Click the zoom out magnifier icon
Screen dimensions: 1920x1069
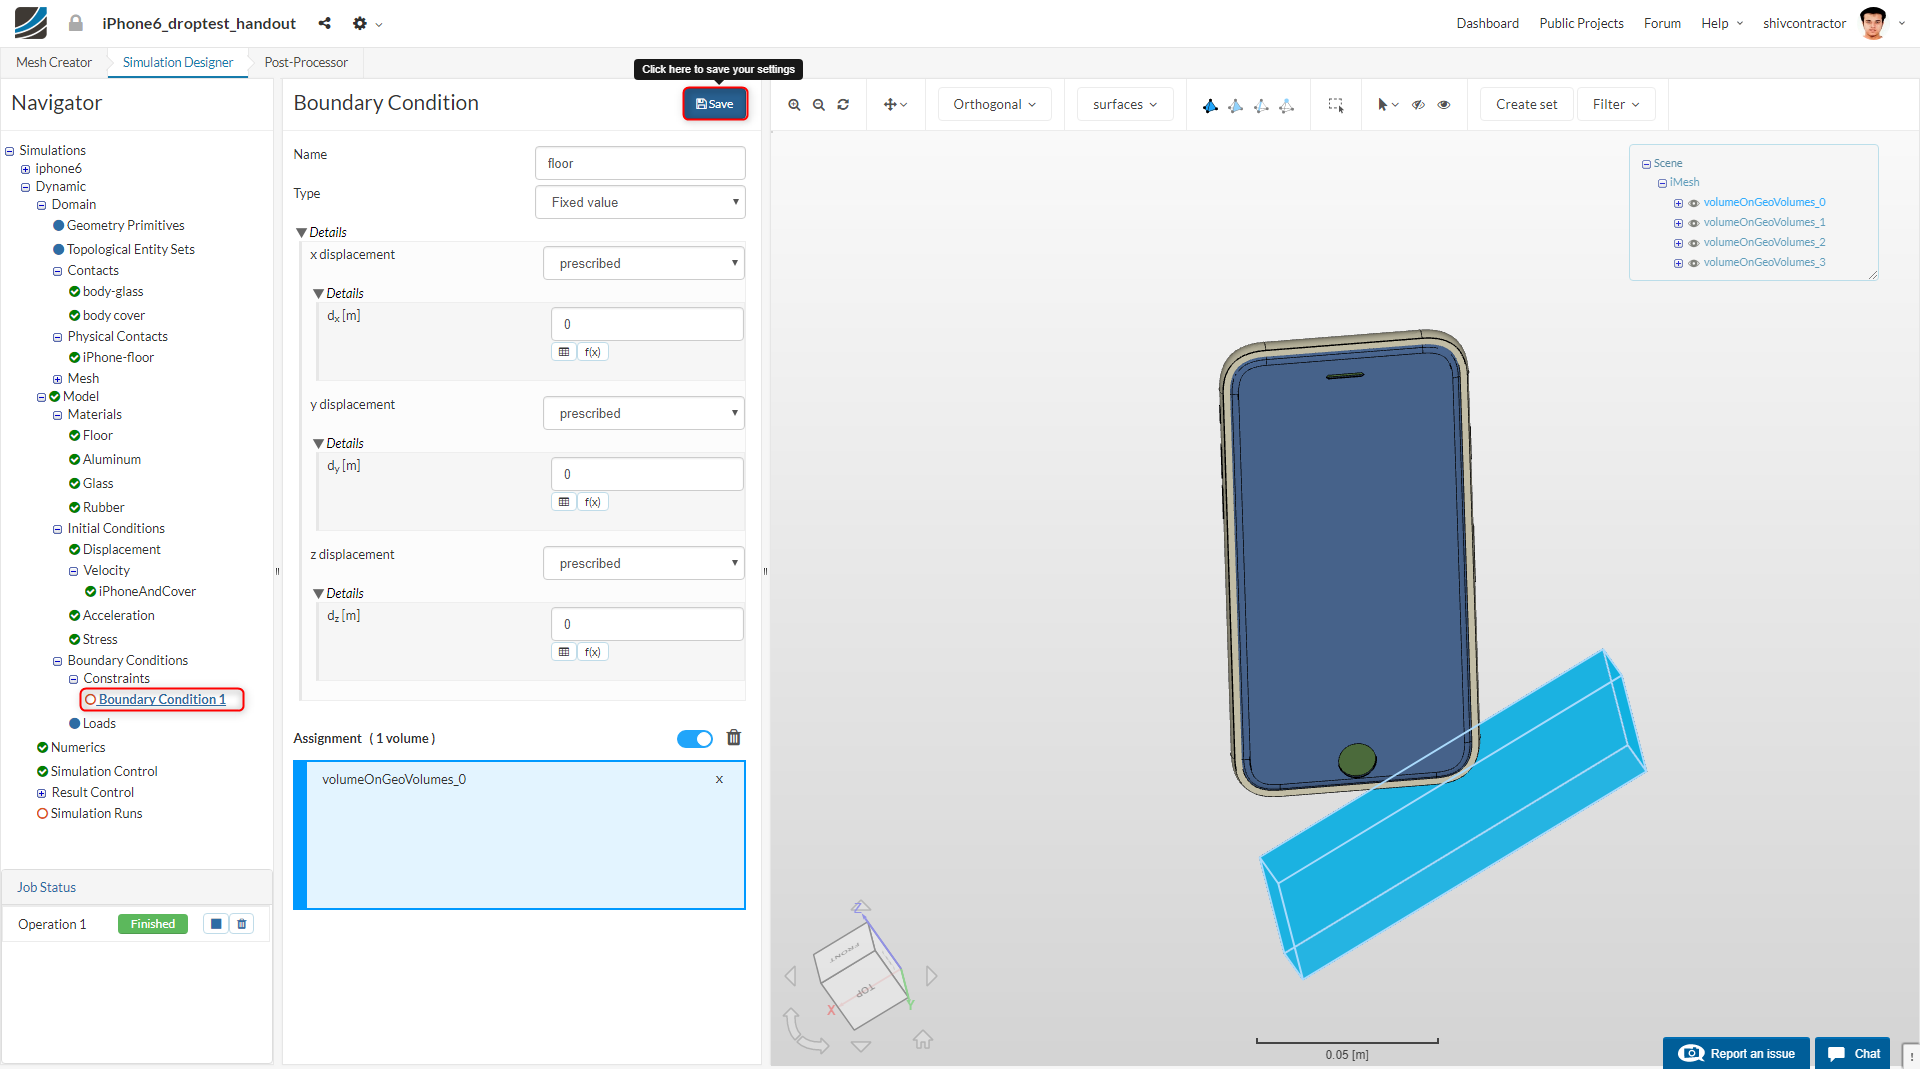click(x=819, y=105)
